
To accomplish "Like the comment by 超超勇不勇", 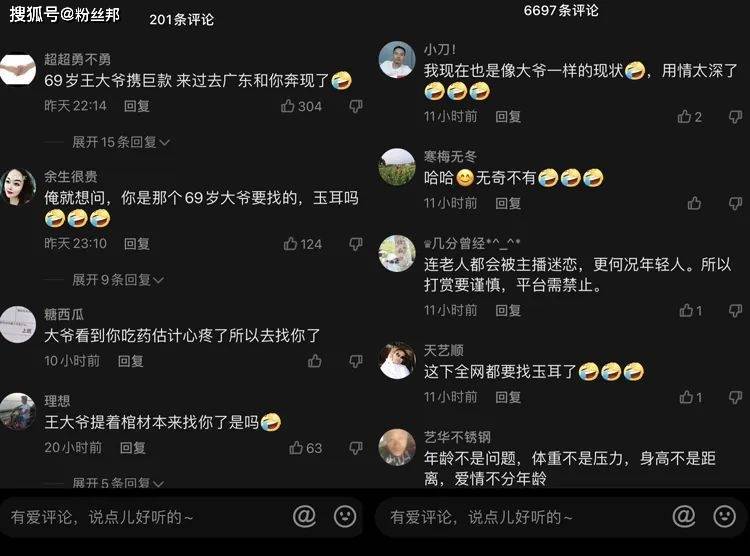I will [x=287, y=106].
